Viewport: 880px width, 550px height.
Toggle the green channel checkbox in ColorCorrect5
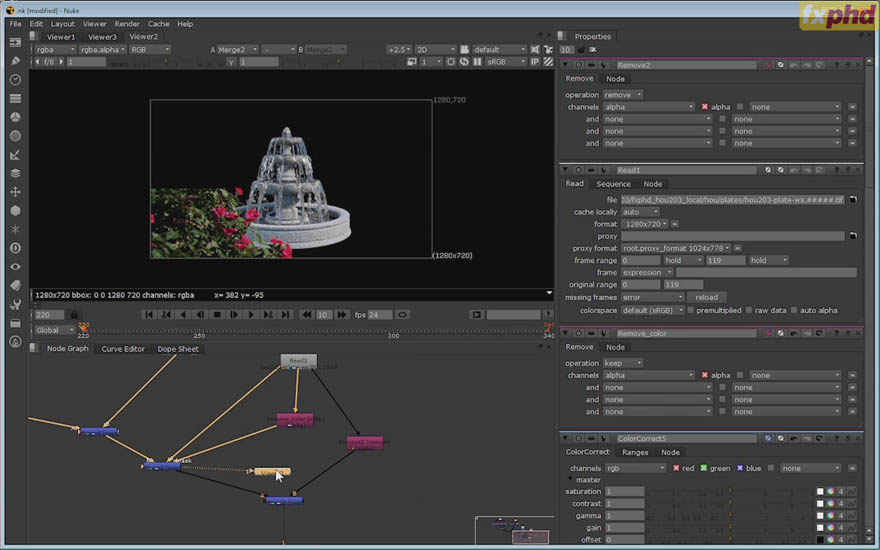[x=703, y=468]
